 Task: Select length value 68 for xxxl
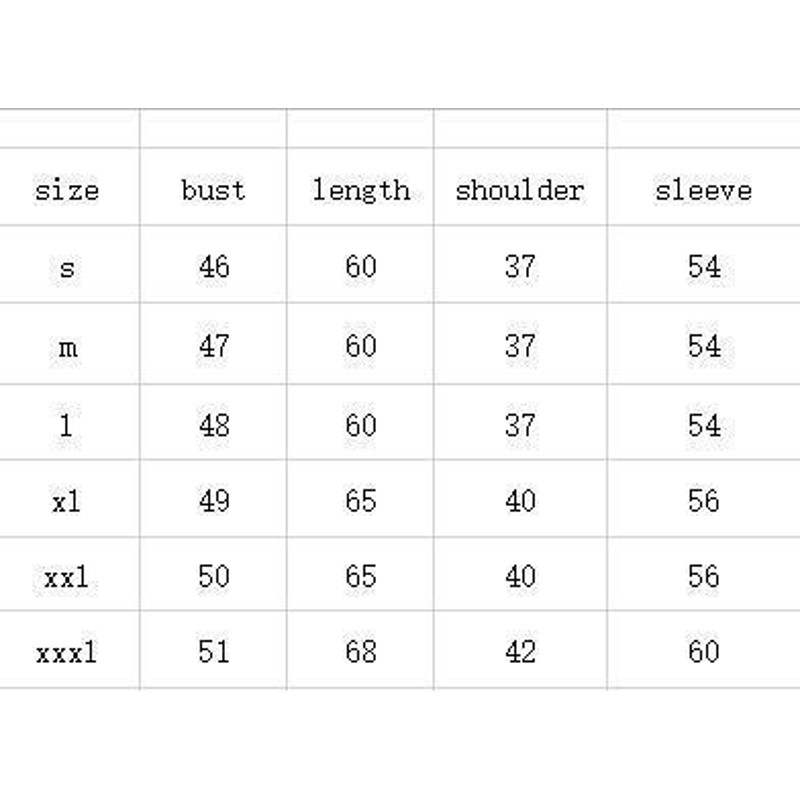(360, 652)
